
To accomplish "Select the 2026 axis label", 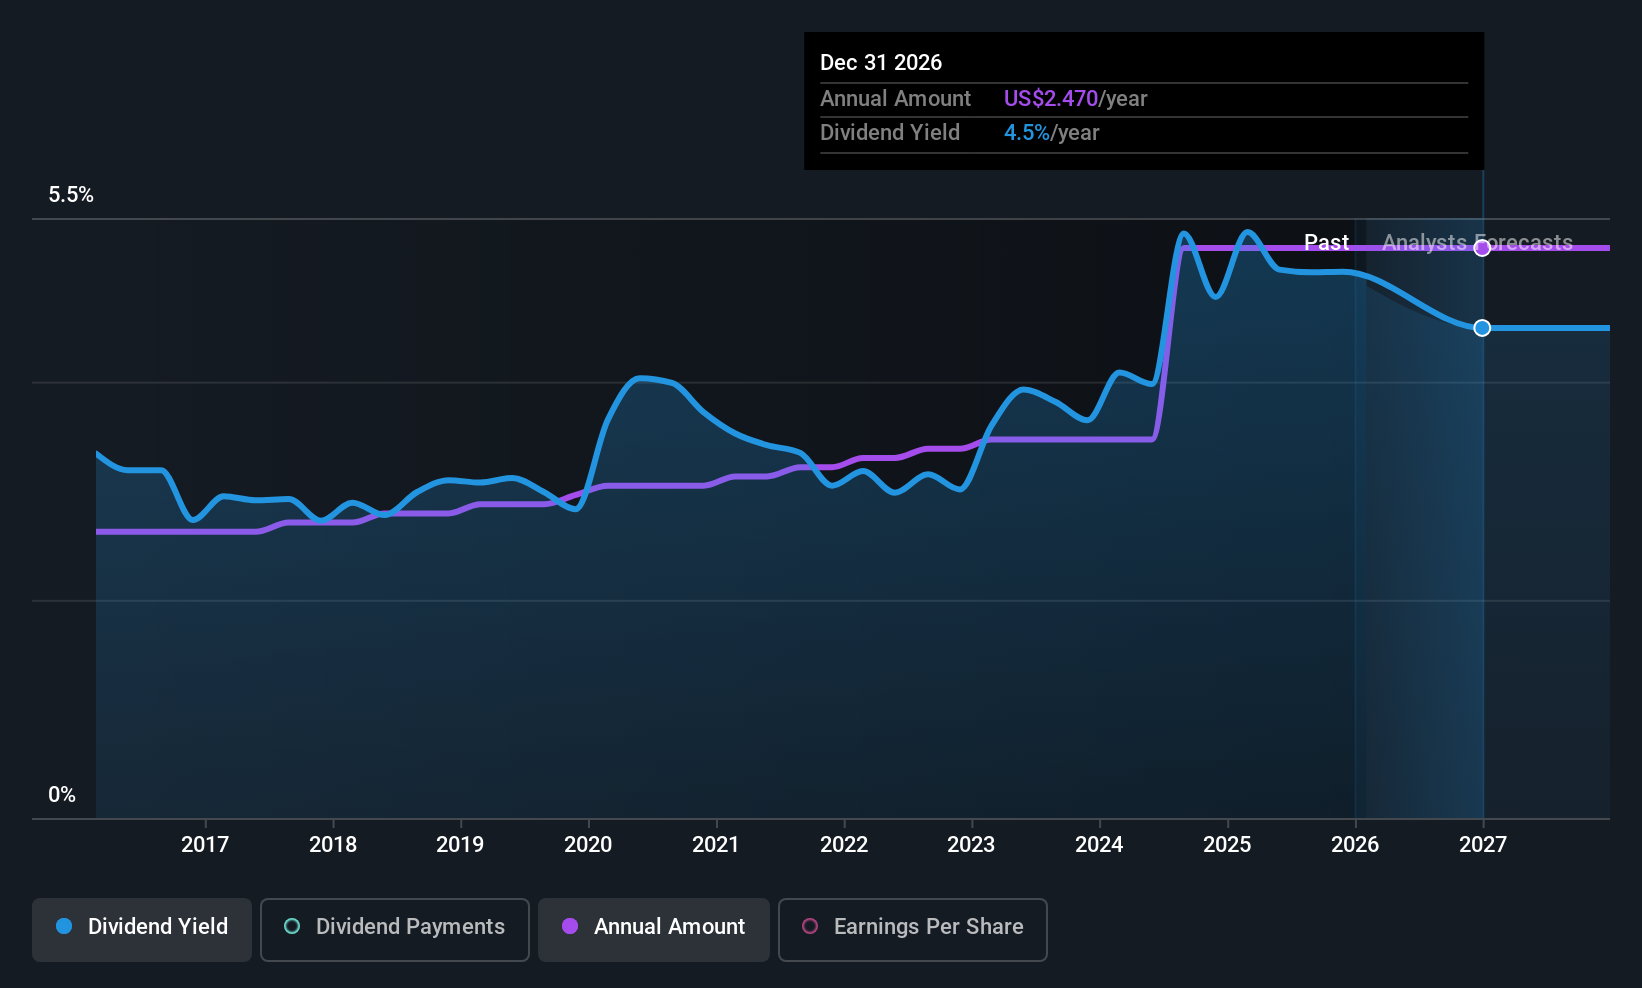I will [1355, 845].
